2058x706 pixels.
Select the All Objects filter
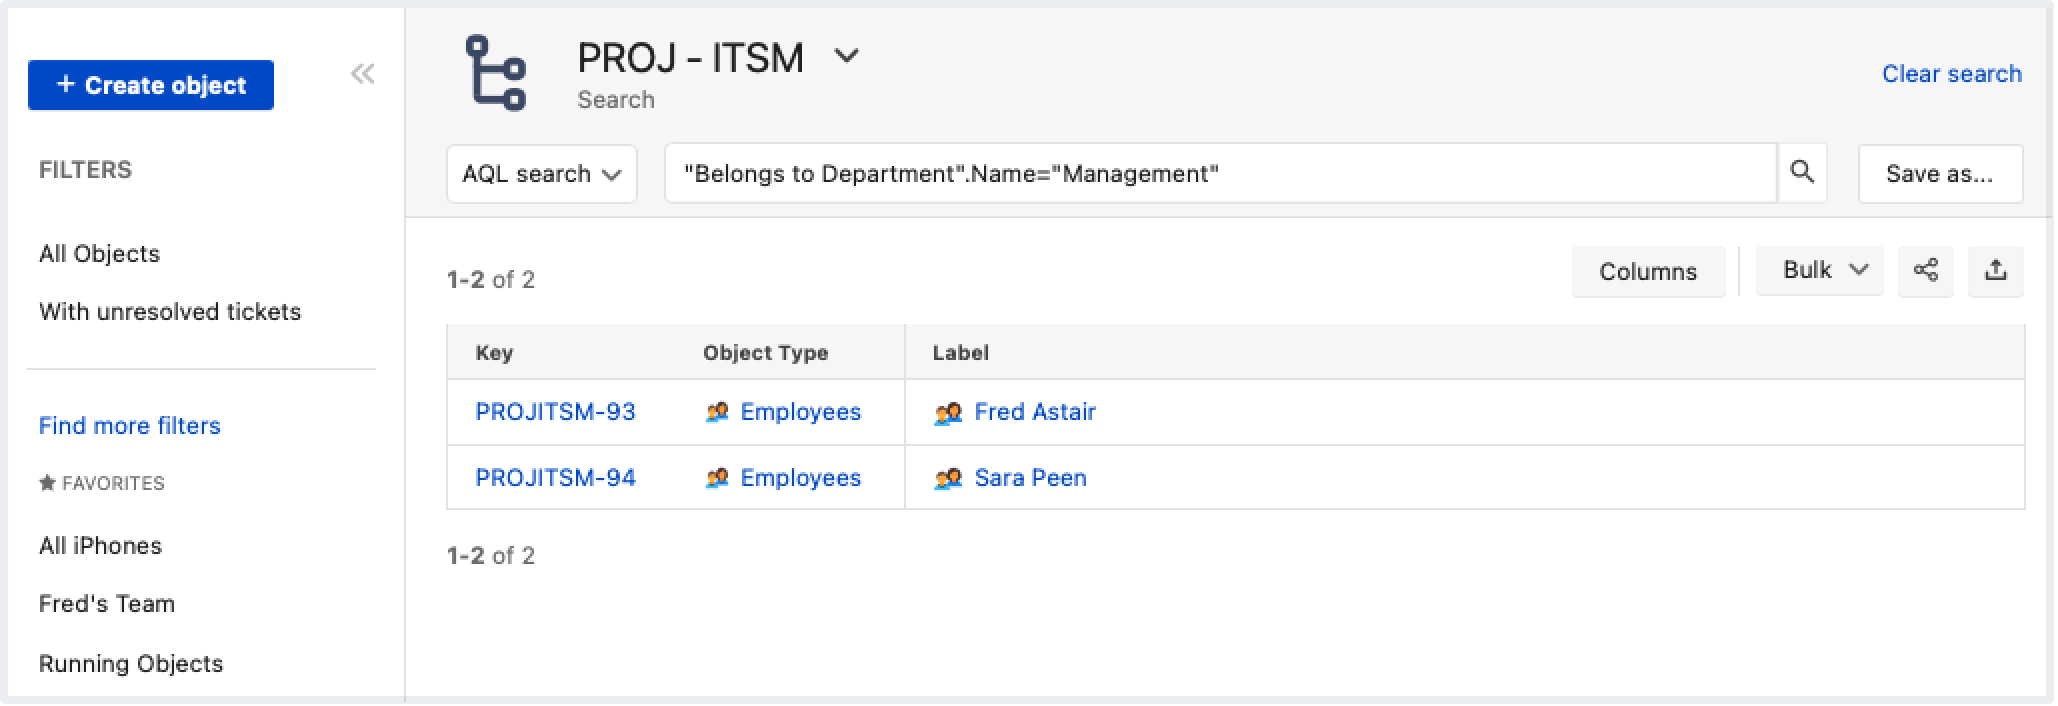(99, 254)
